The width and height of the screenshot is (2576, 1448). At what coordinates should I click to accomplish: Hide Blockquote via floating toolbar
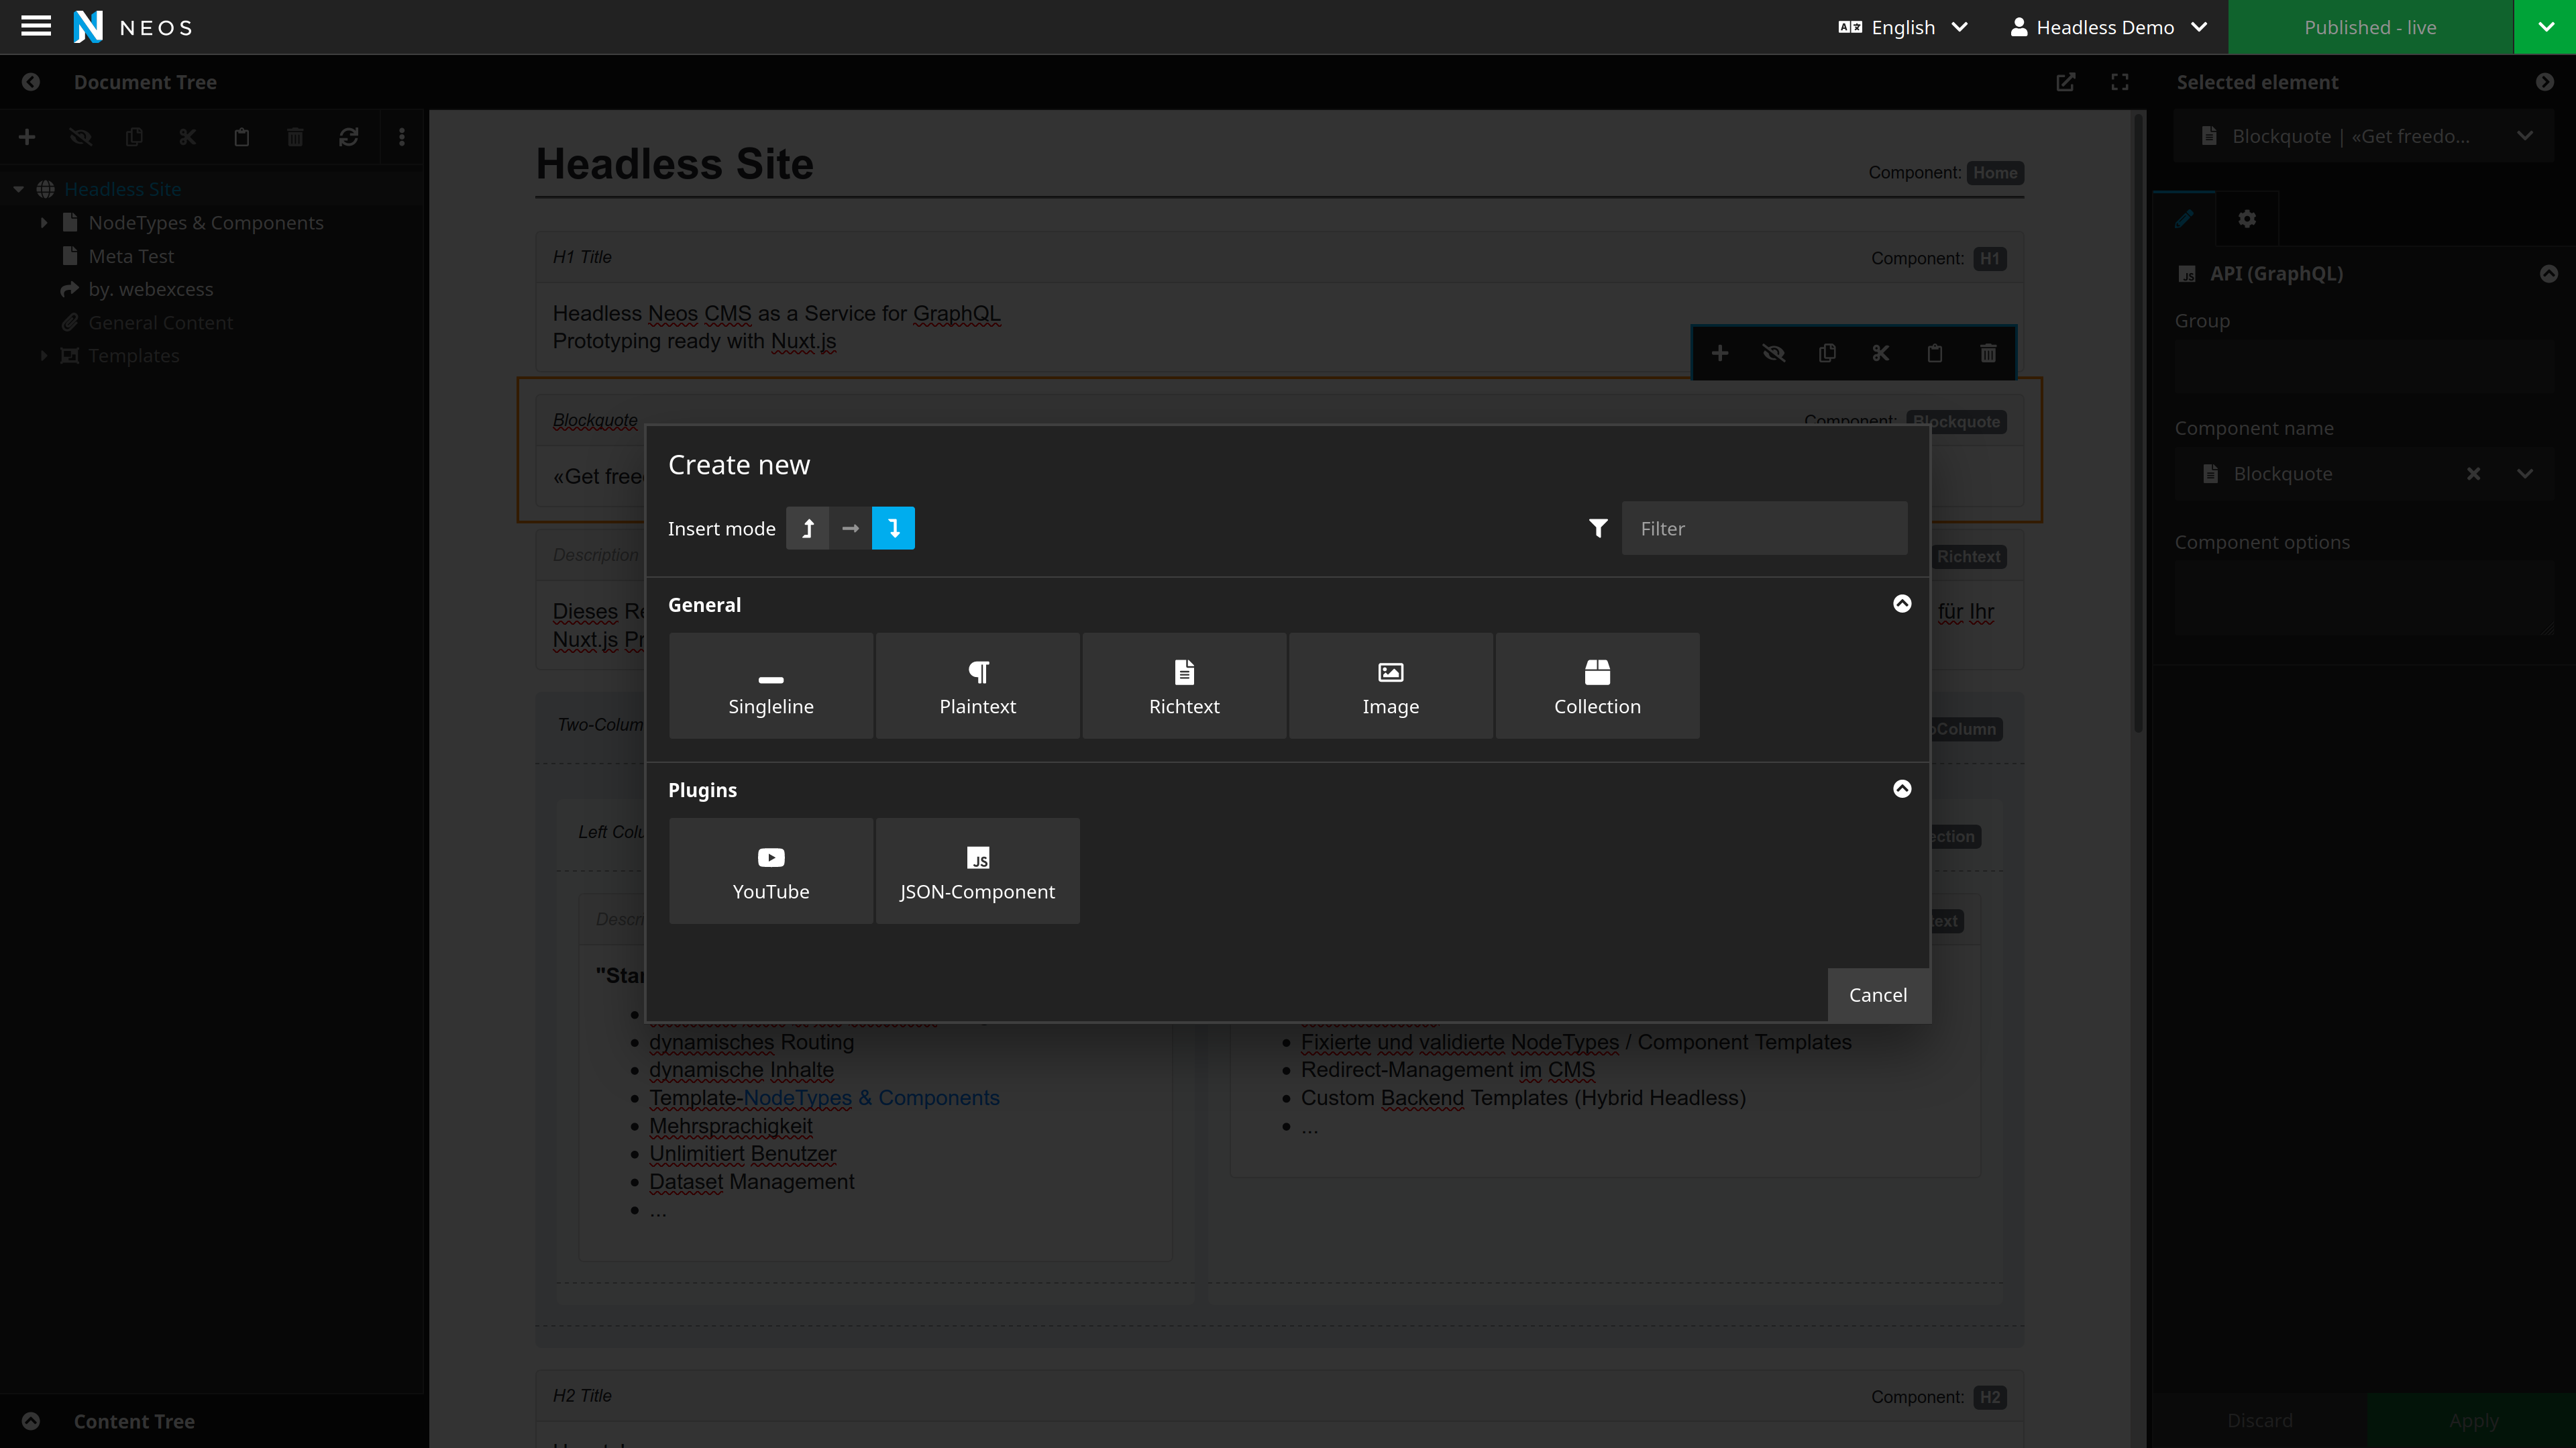tap(1773, 353)
